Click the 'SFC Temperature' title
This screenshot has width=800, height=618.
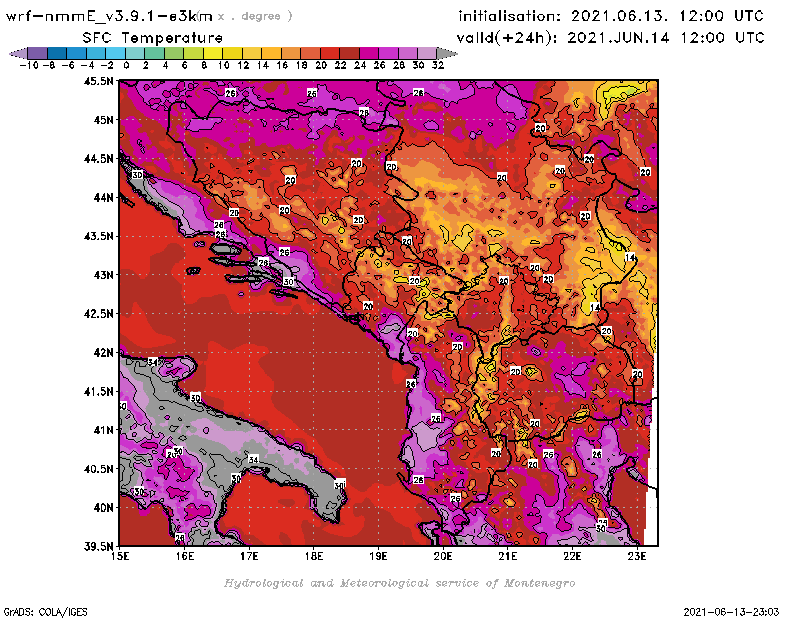[153, 38]
